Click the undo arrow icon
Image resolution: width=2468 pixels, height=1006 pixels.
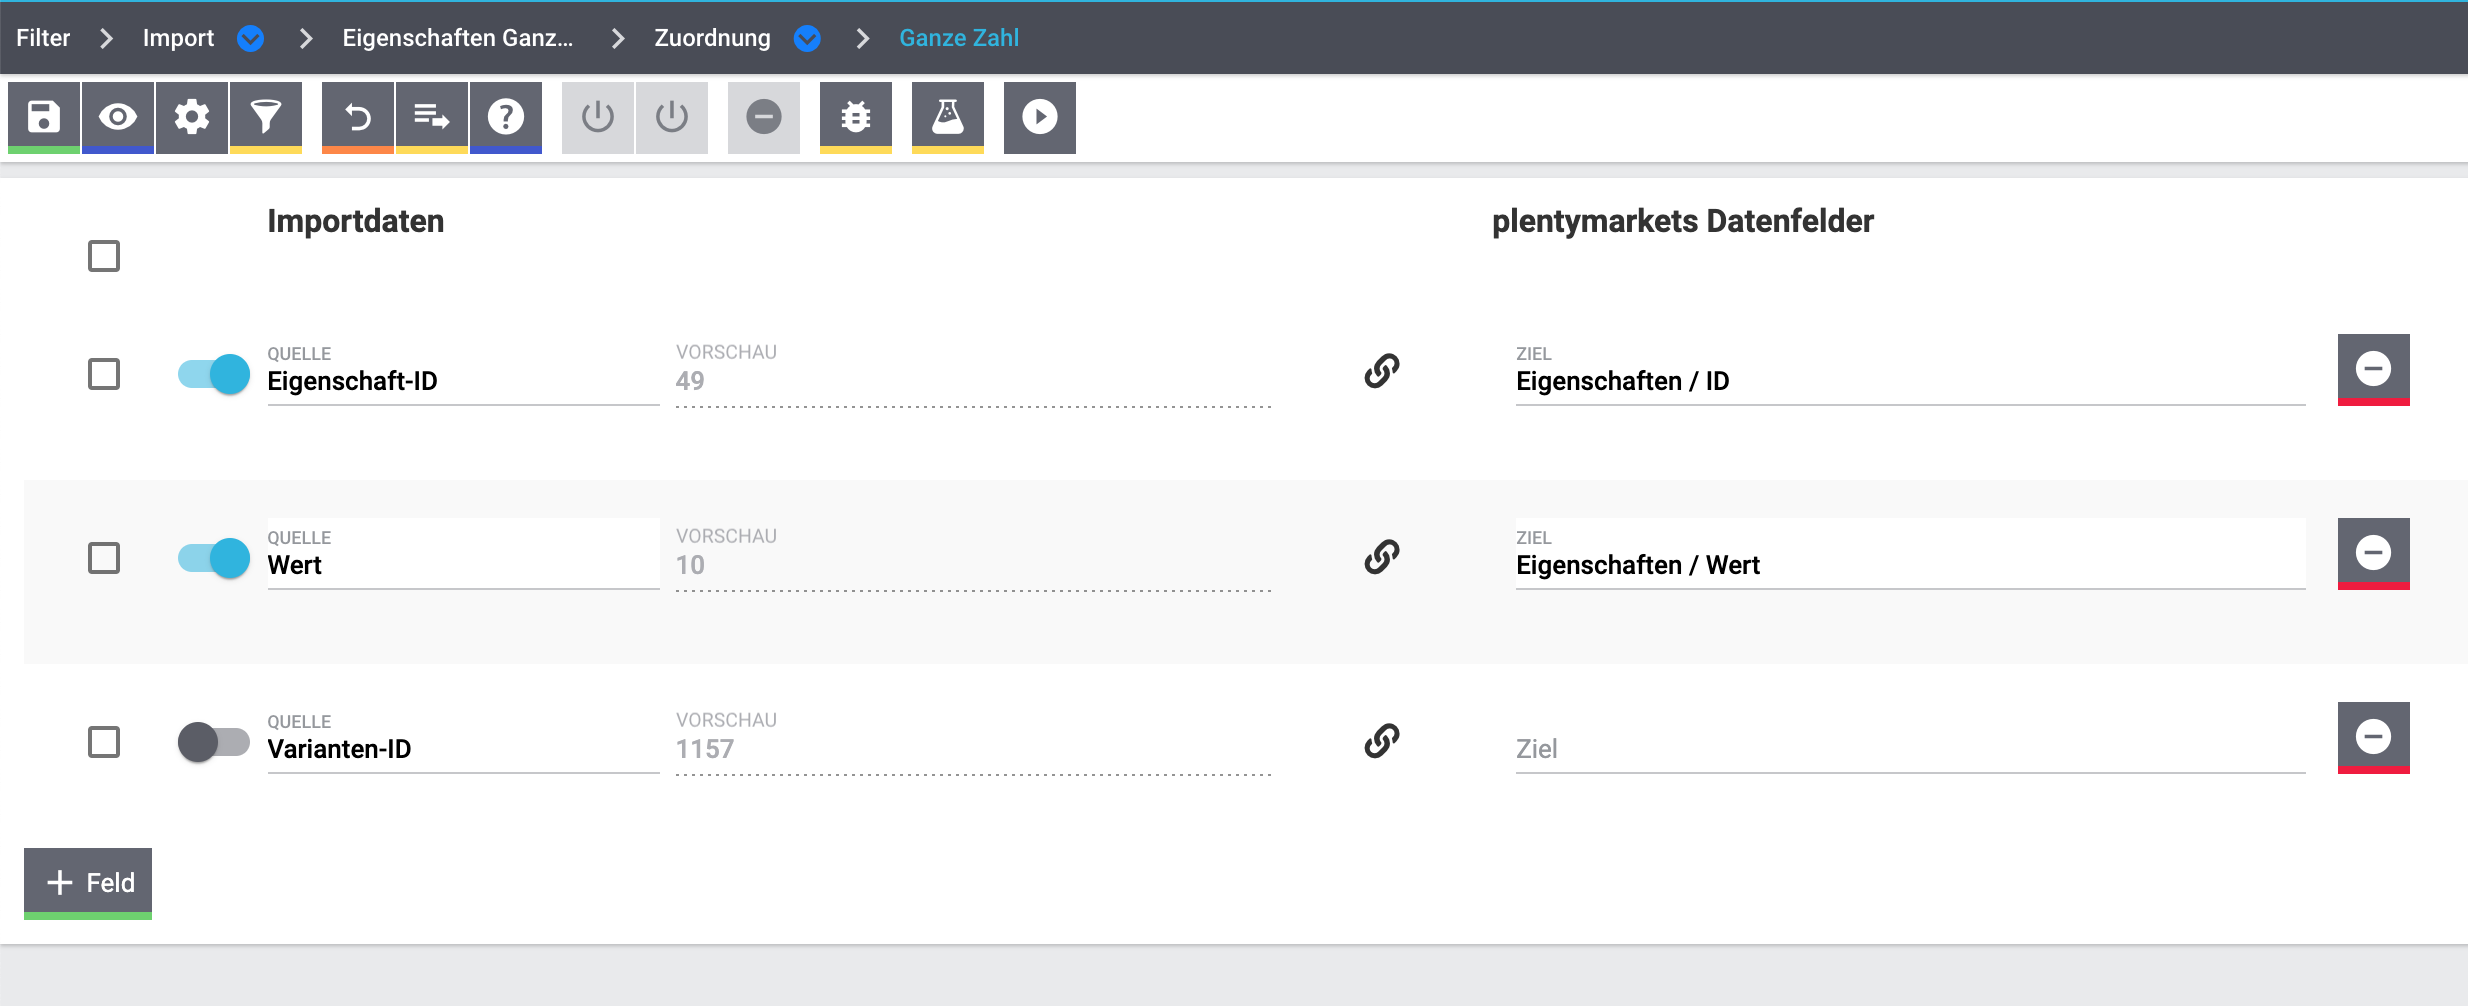click(x=358, y=117)
